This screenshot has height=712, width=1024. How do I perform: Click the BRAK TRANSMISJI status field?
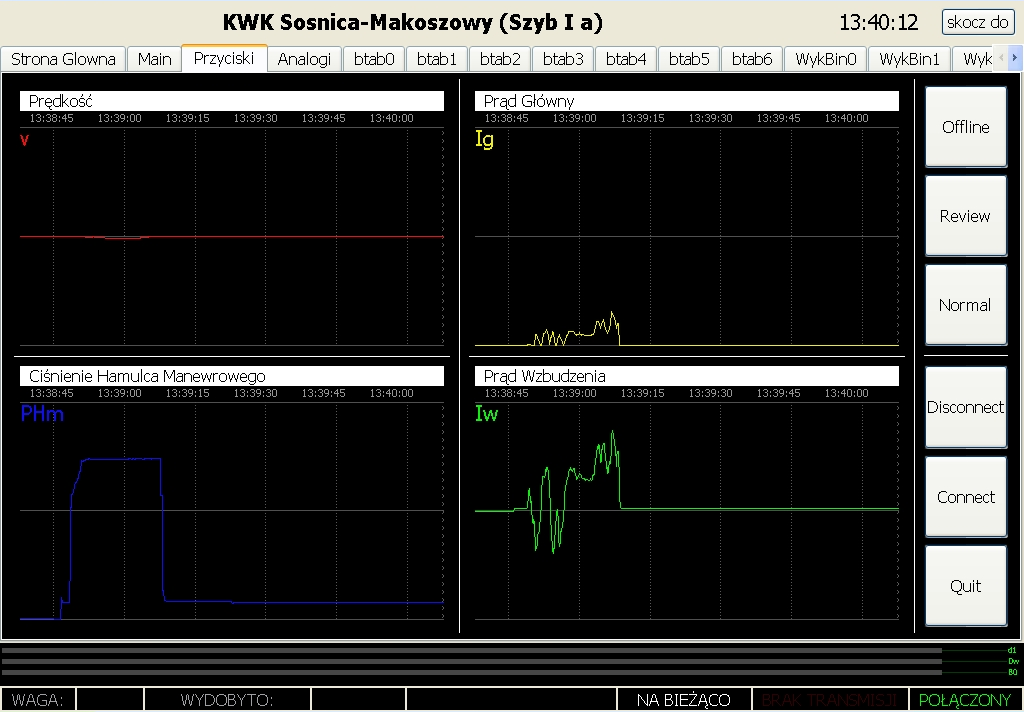(x=829, y=700)
